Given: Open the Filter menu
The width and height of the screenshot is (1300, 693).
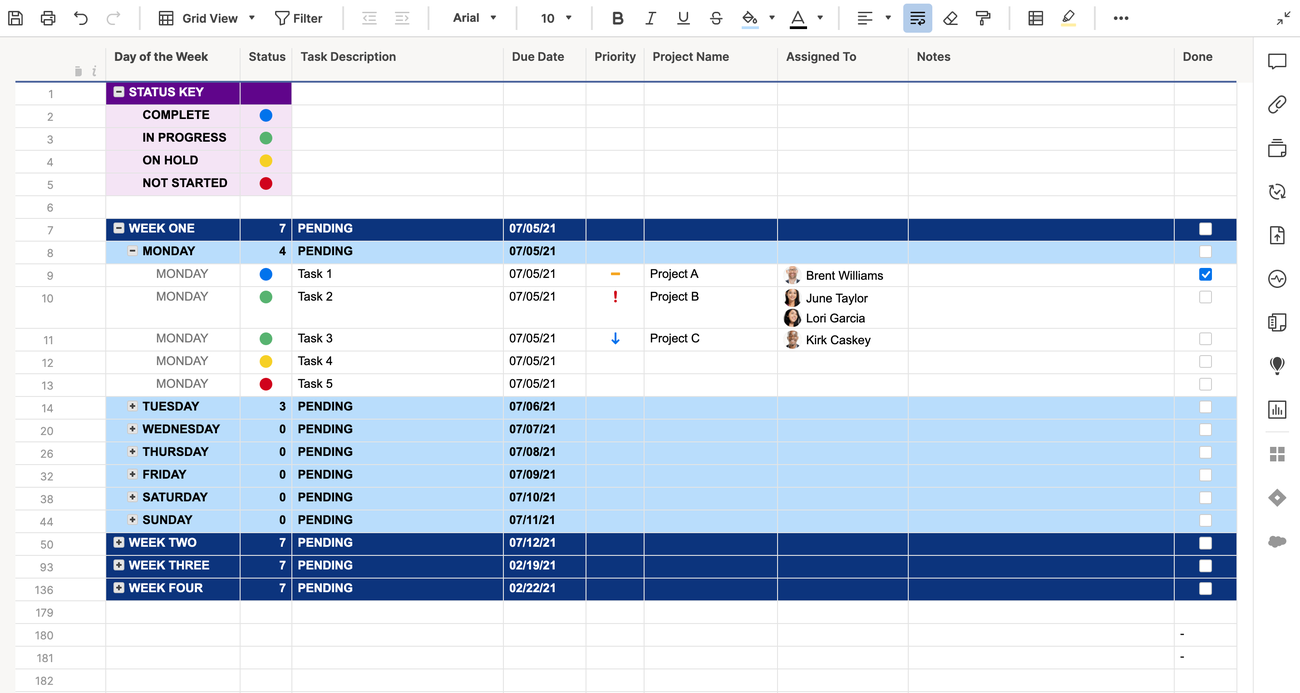Looking at the screenshot, I should pos(298,17).
